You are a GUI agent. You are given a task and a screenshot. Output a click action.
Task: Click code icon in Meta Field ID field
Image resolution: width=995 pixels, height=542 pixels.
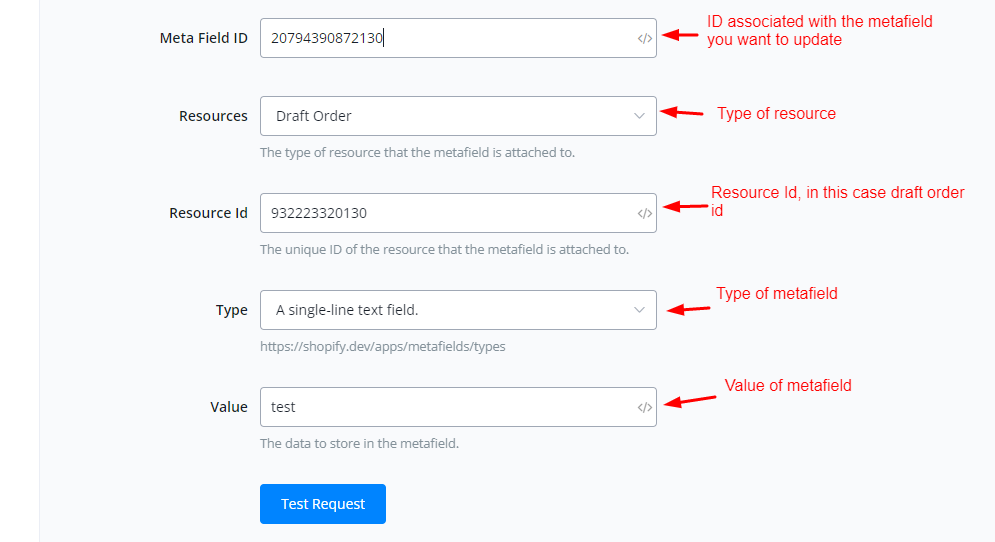tap(645, 39)
